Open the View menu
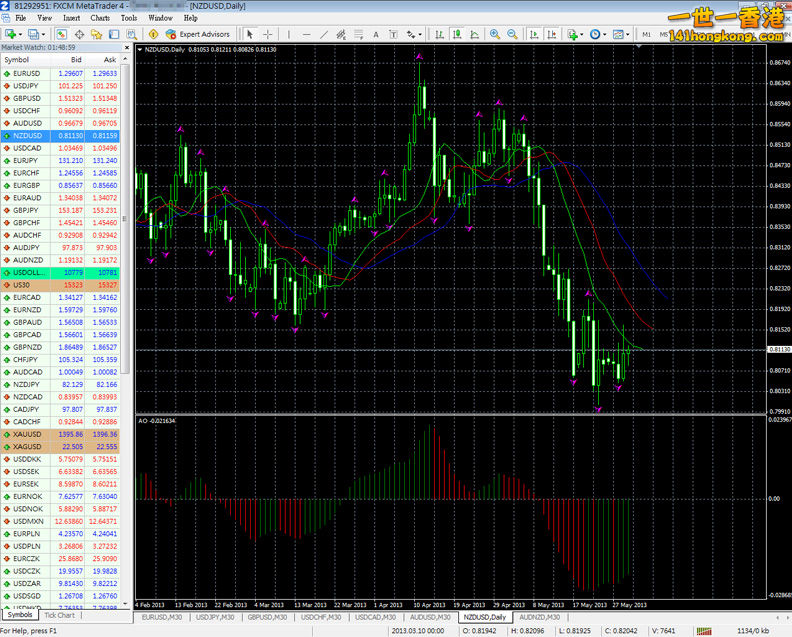Screen dimensions: 792x637 (x=44, y=18)
